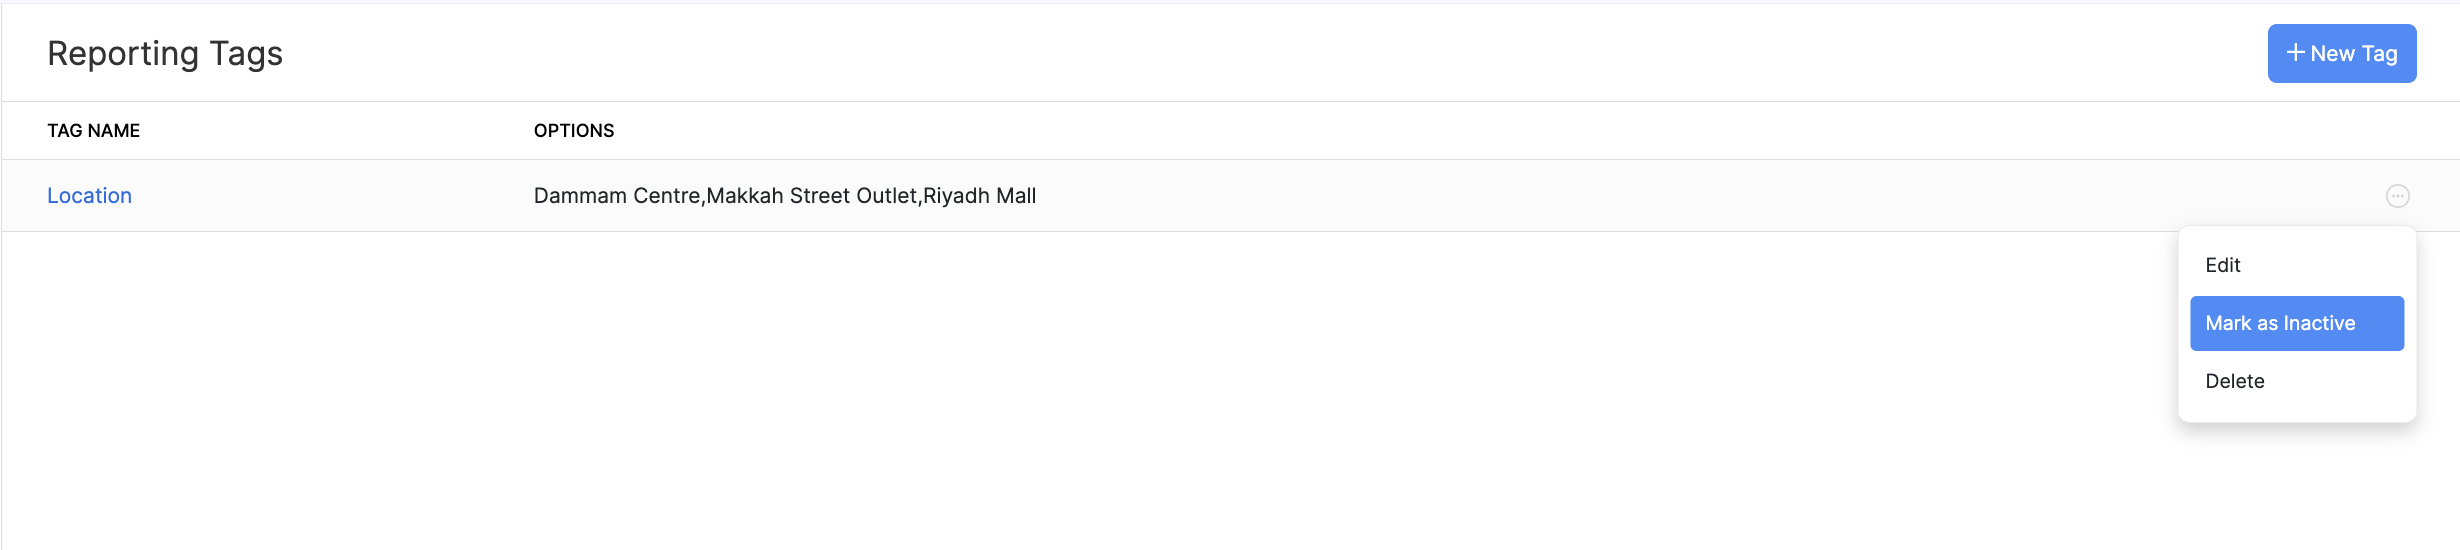Click the Dammam Centre option text

coord(617,196)
